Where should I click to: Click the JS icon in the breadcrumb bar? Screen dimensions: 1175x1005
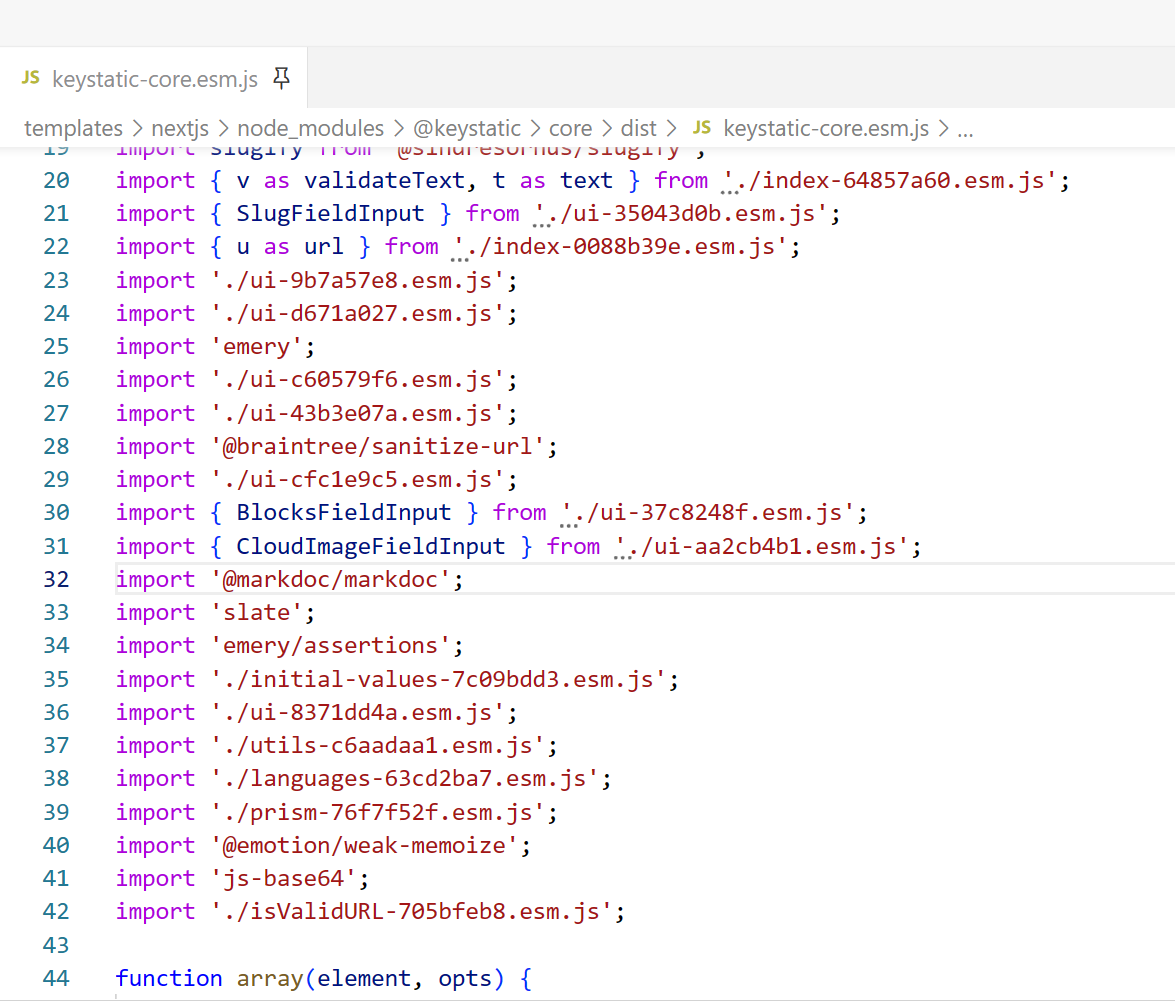click(701, 128)
